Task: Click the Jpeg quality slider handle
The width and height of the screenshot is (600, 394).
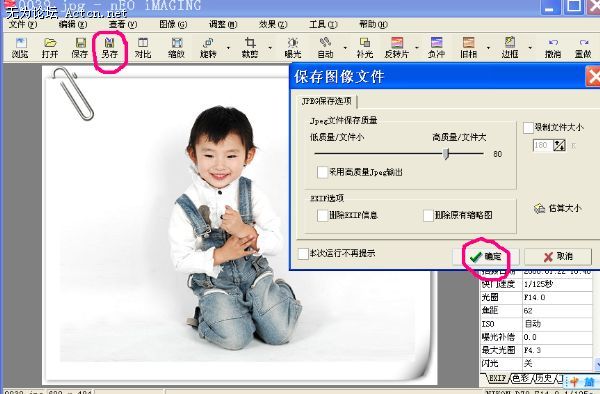Action: click(x=446, y=154)
